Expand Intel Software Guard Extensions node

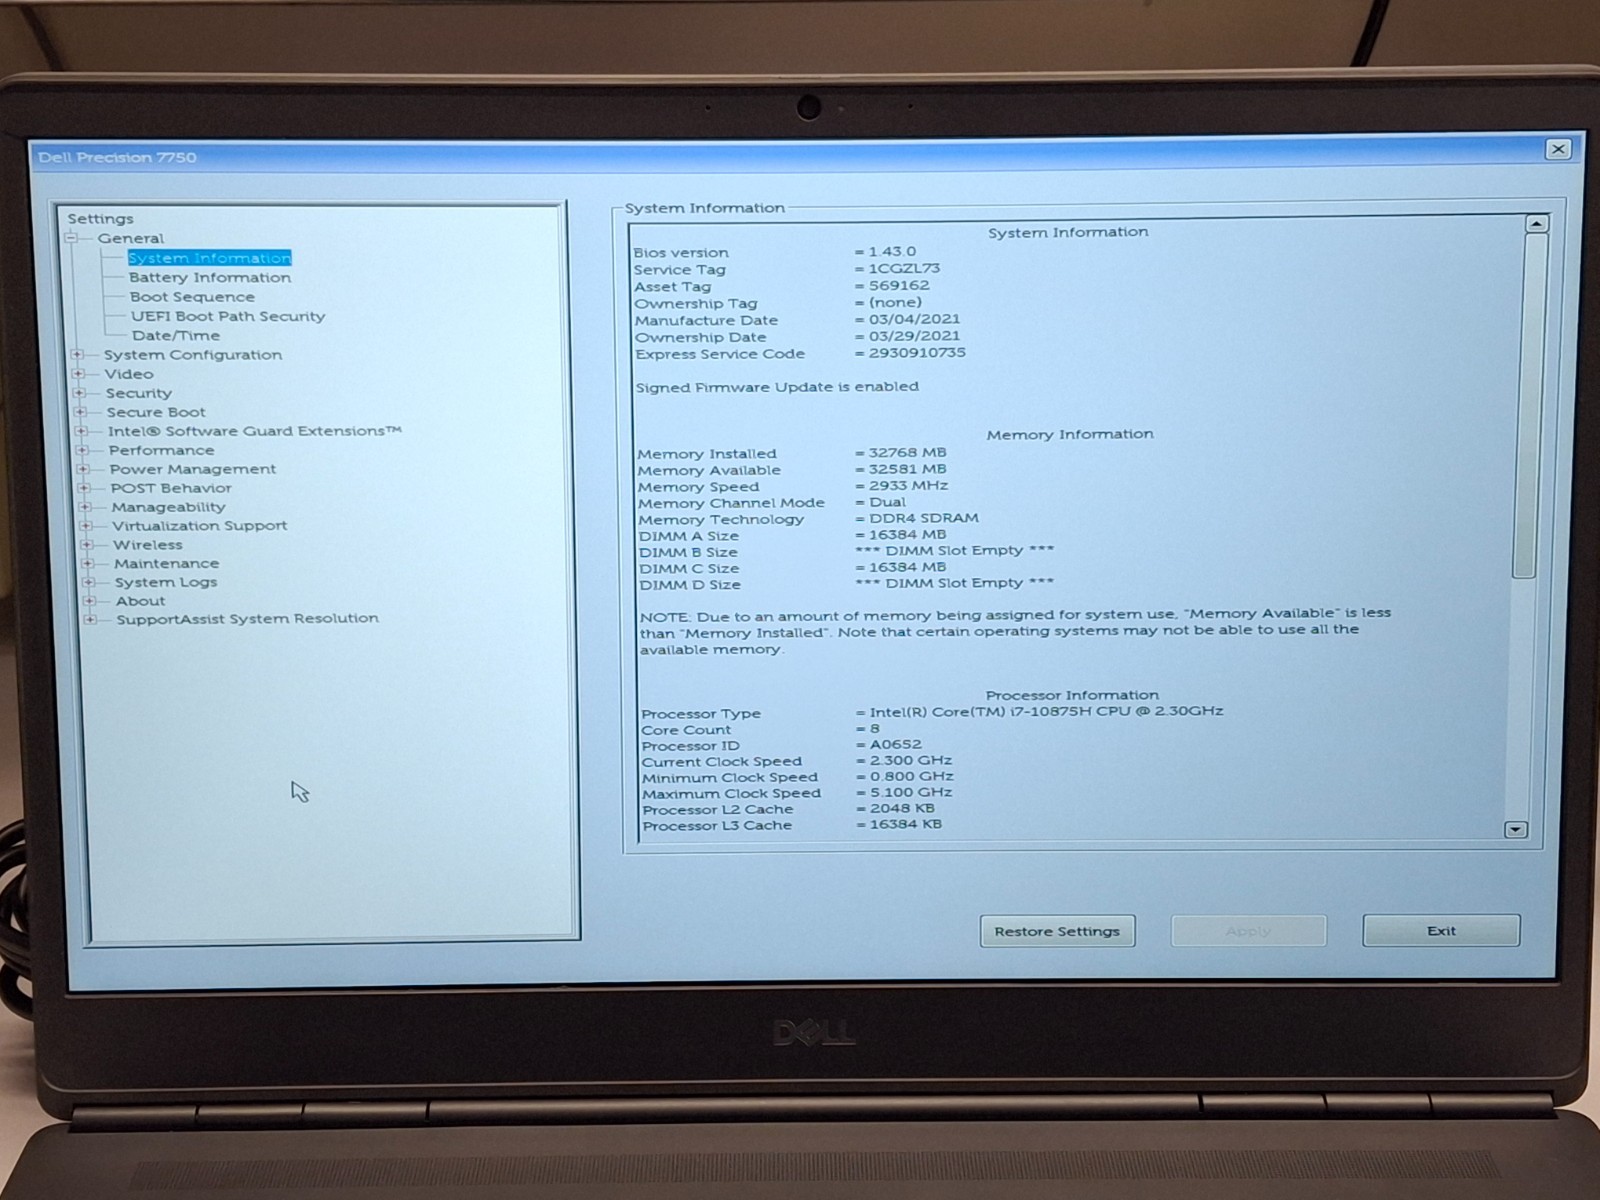[x=82, y=431]
